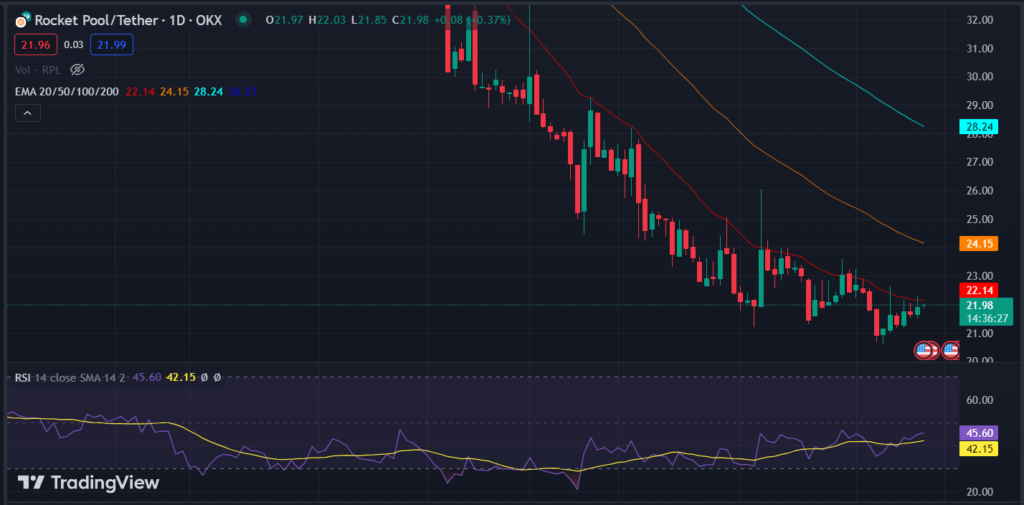
Task: Click the dark blue 36.53 EMA legend value
Action: click(x=241, y=92)
